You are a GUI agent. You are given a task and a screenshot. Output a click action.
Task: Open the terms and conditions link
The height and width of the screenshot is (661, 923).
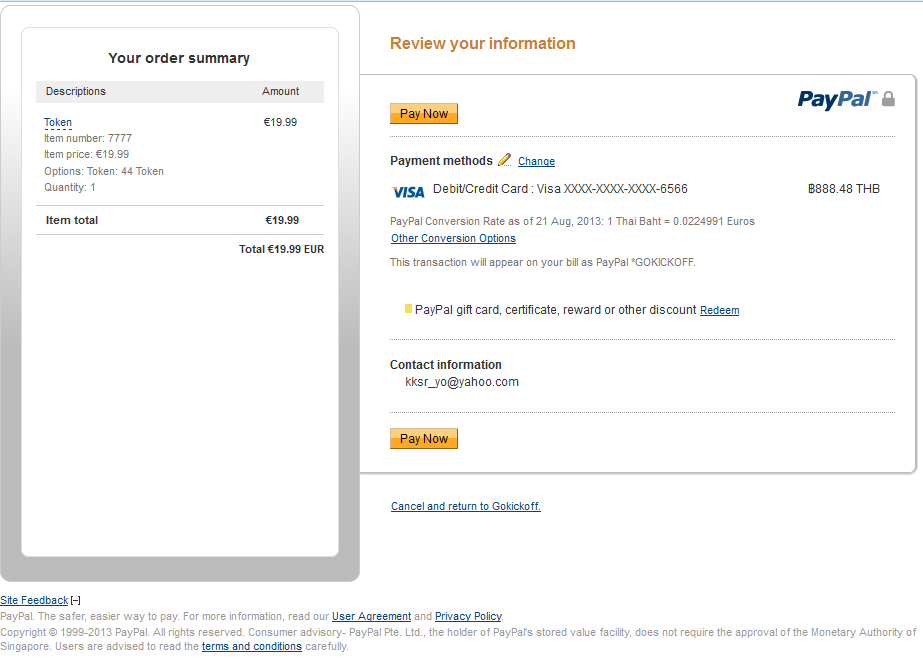pyautogui.click(x=251, y=647)
